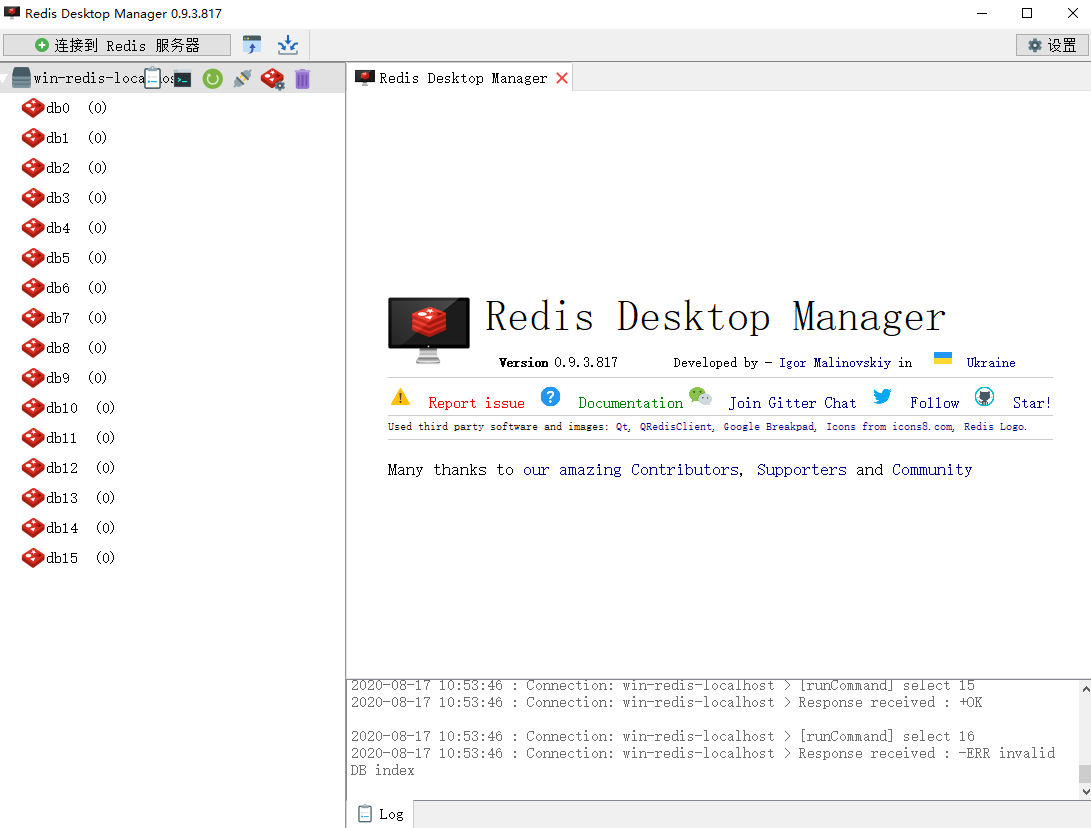1091x828 pixels.
Task: Select the win-redis-localhost server icon
Action: (x=22, y=78)
